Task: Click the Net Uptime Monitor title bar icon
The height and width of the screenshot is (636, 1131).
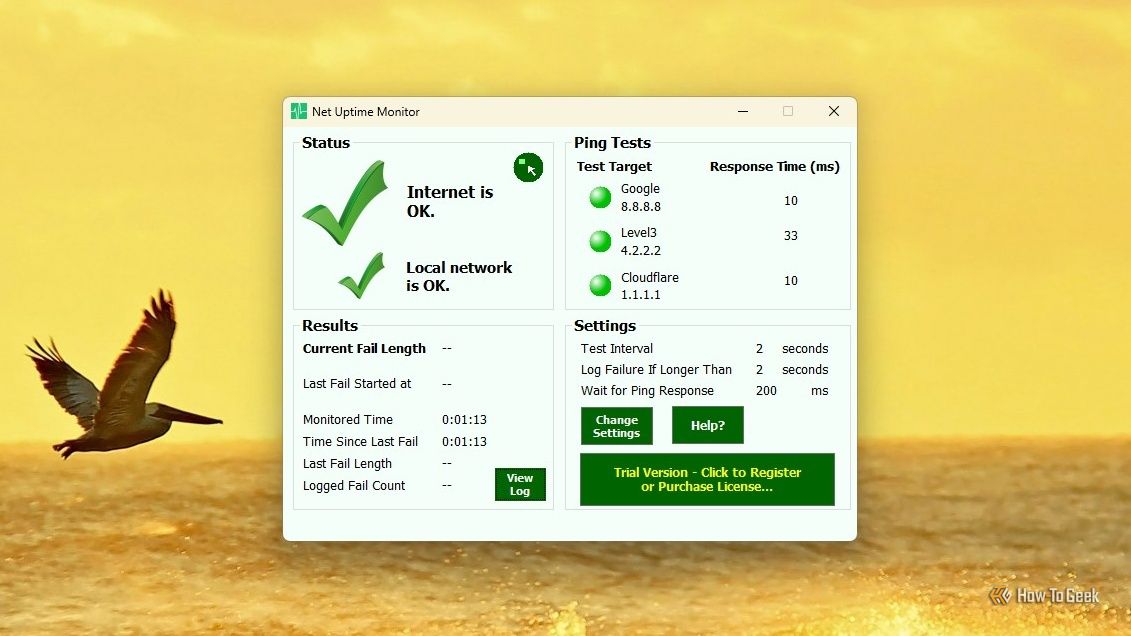Action: (297, 111)
